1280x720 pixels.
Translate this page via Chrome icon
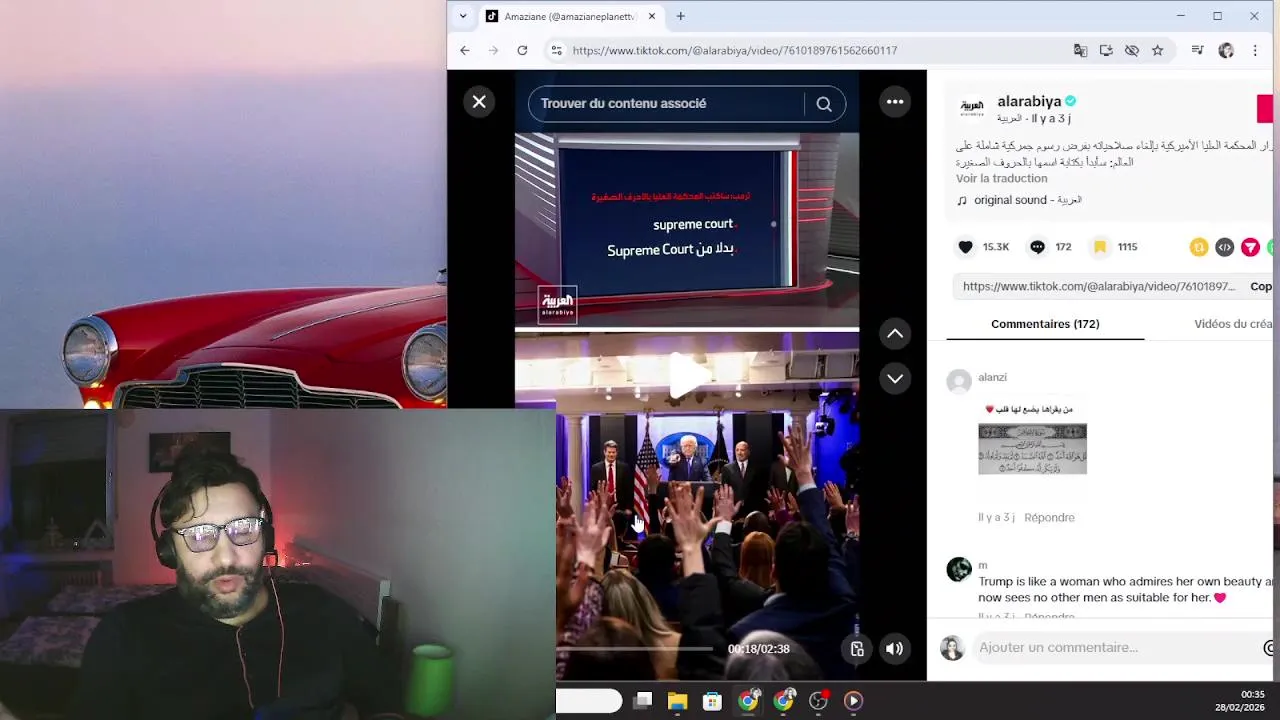1080,50
